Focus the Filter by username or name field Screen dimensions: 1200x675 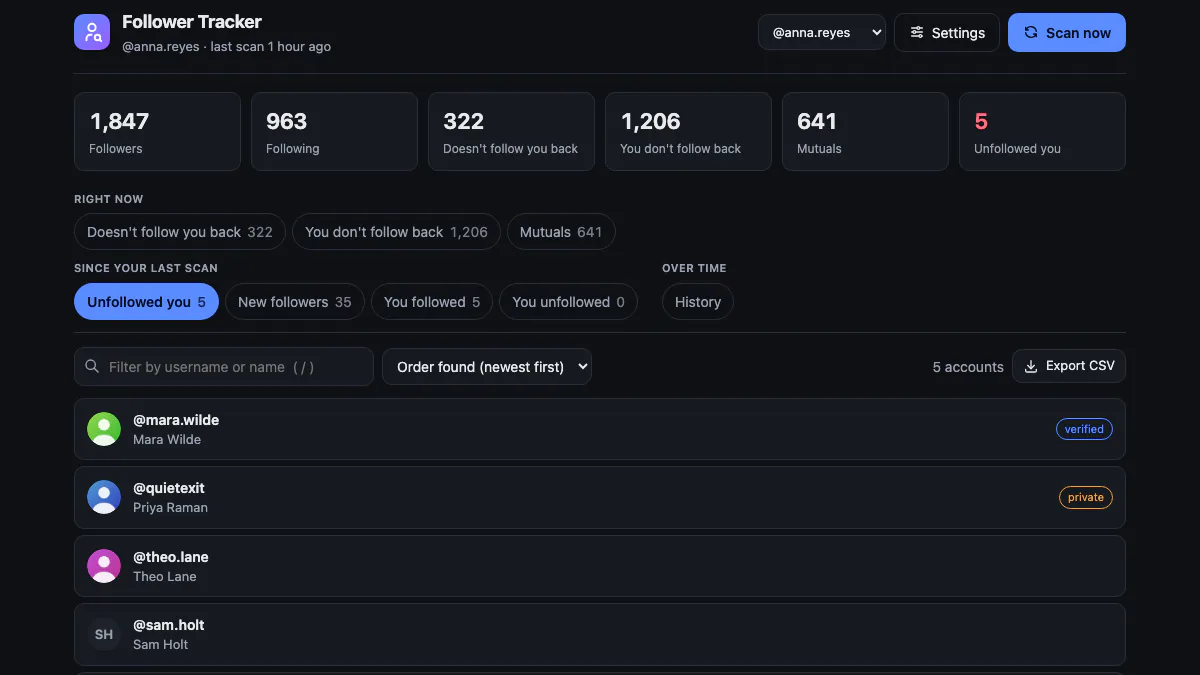(224, 367)
